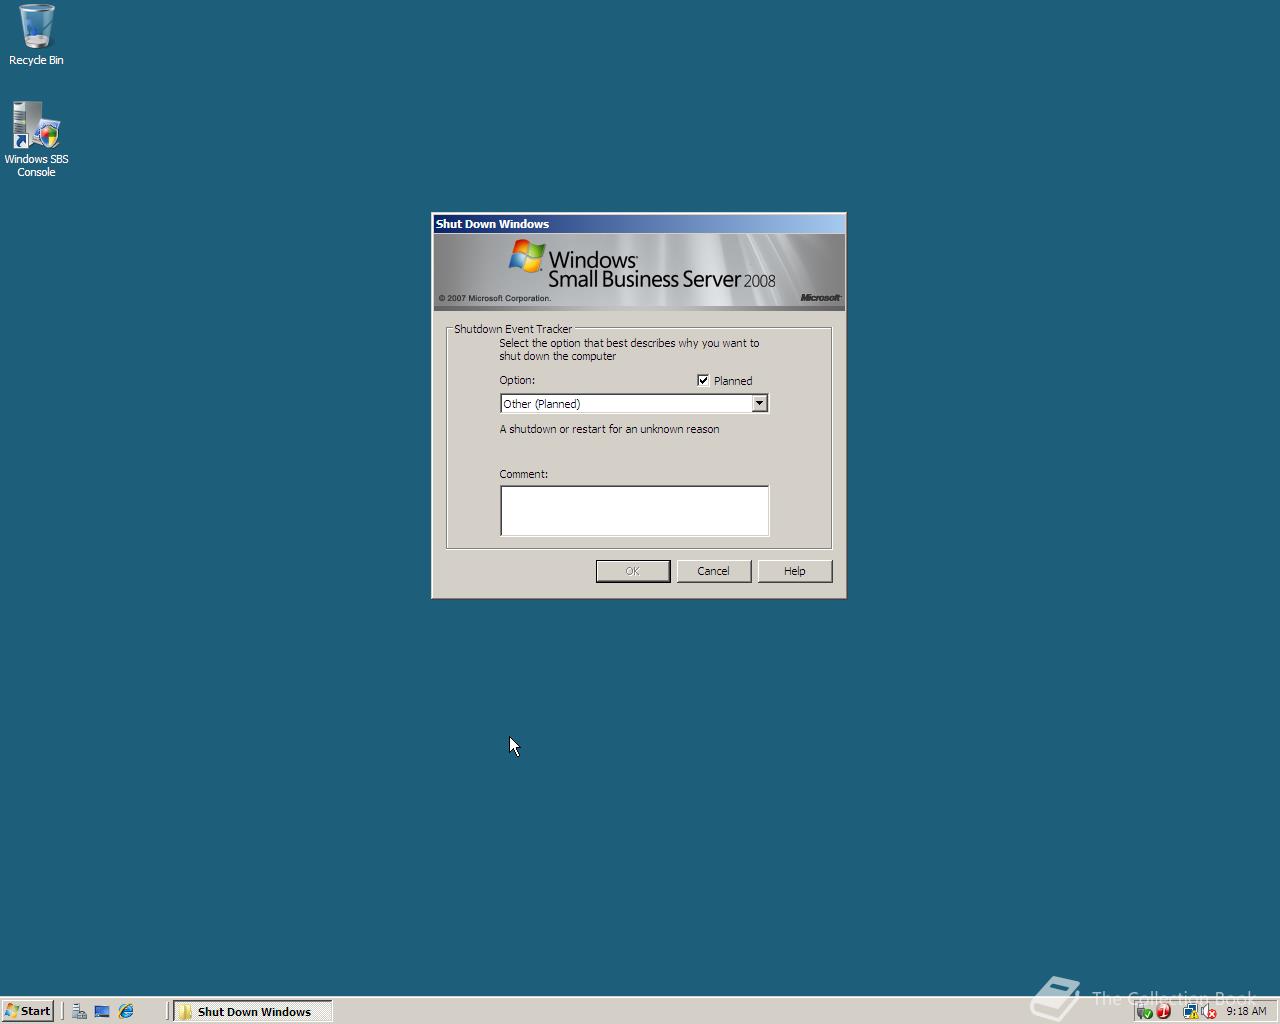Open the red alert notification tray icon
This screenshot has height=1024, width=1280.
pos(1163,1012)
